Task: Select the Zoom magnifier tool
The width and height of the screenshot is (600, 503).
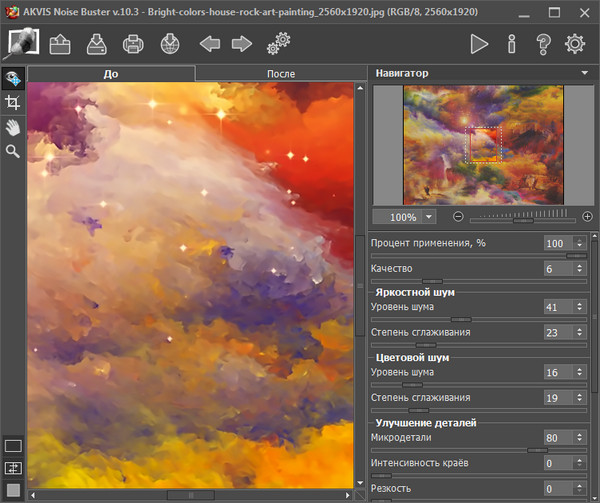Action: click(x=13, y=151)
